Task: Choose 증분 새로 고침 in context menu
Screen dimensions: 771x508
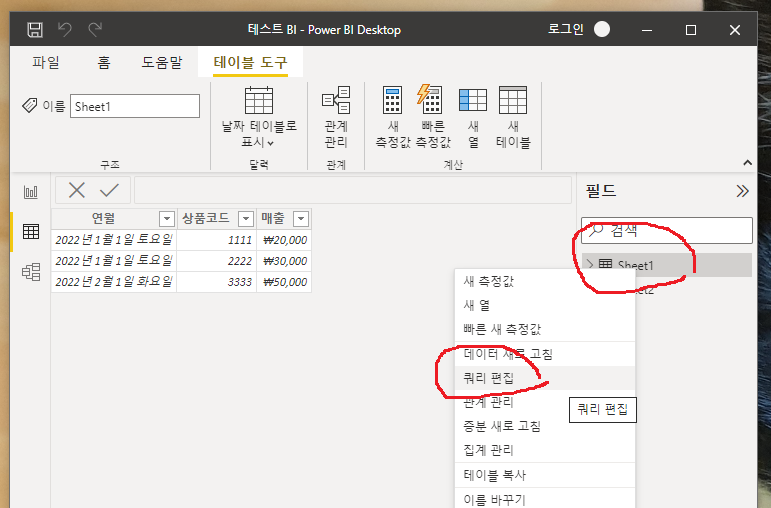Action: coord(545,426)
